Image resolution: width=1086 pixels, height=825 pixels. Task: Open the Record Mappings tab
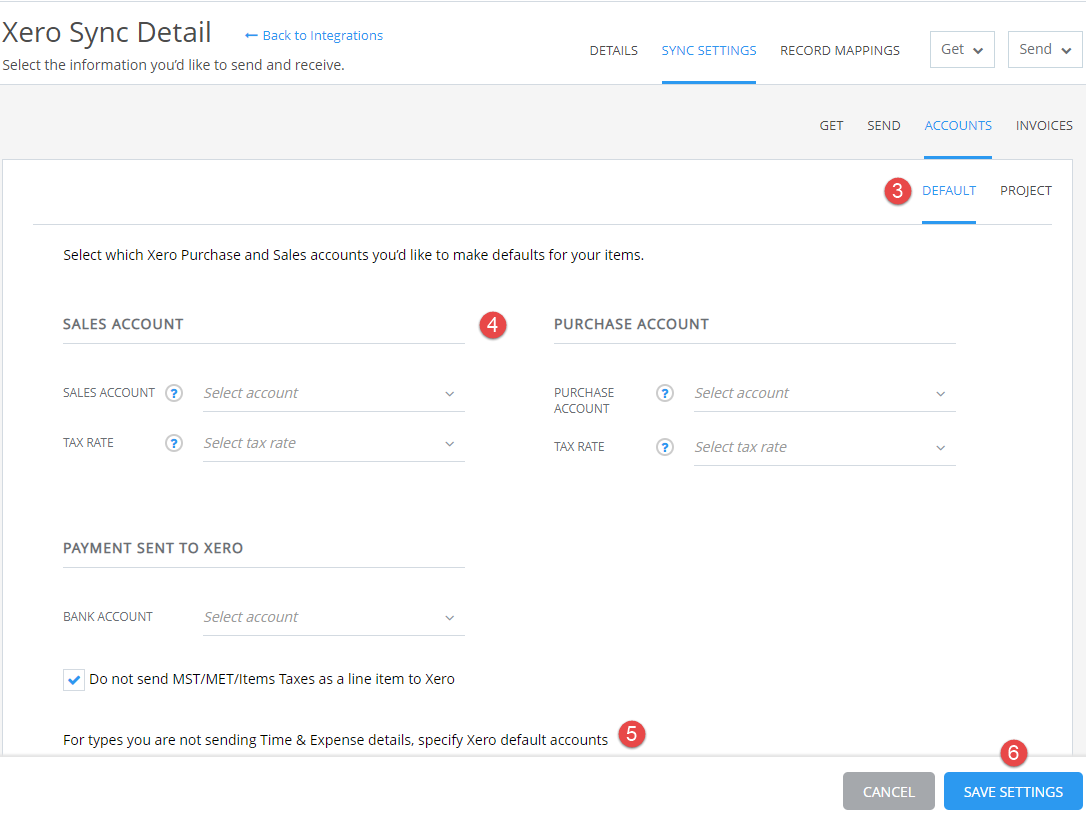[839, 51]
